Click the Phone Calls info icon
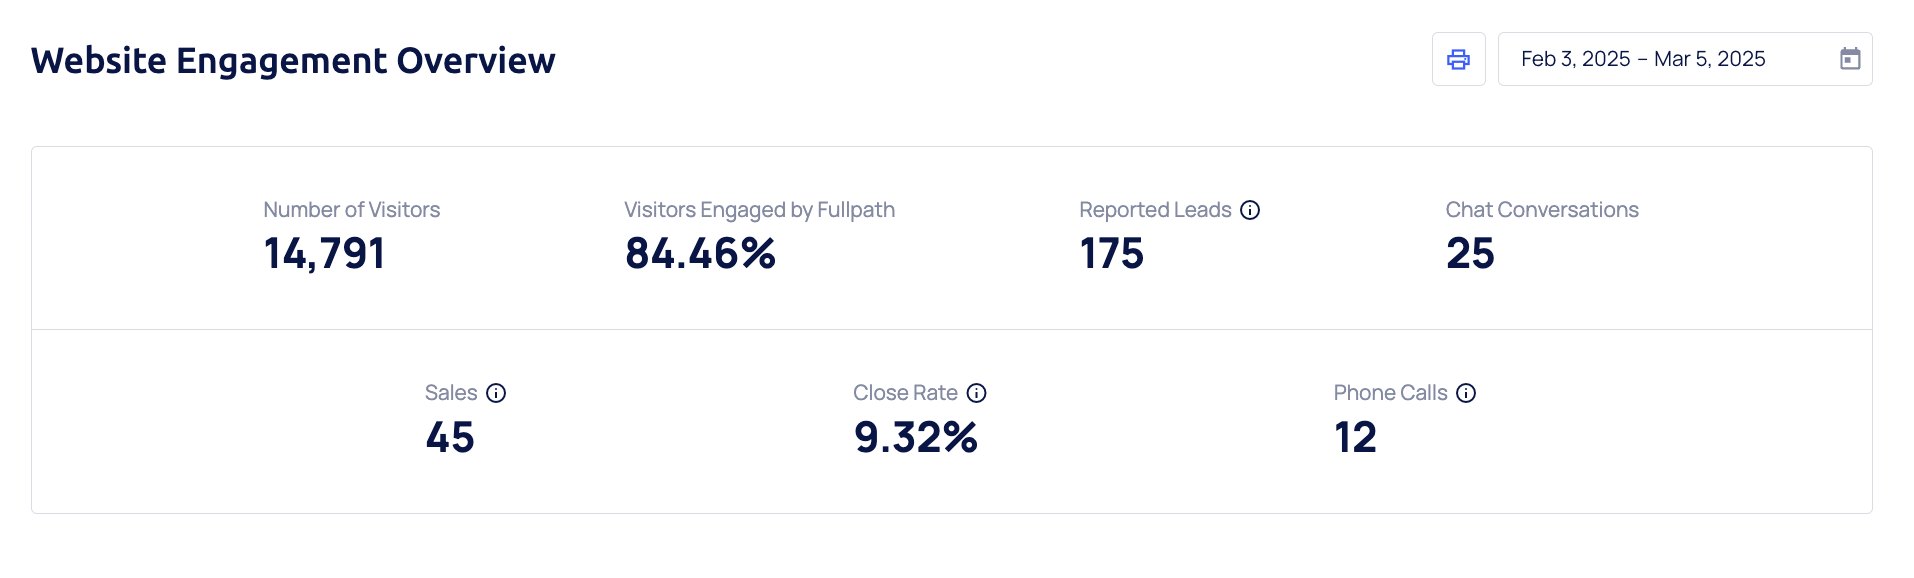1914x578 pixels. pos(1466,393)
